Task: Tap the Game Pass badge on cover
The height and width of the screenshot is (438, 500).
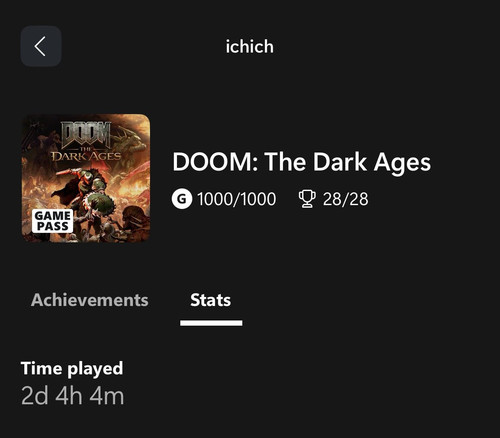Action: coord(52,221)
